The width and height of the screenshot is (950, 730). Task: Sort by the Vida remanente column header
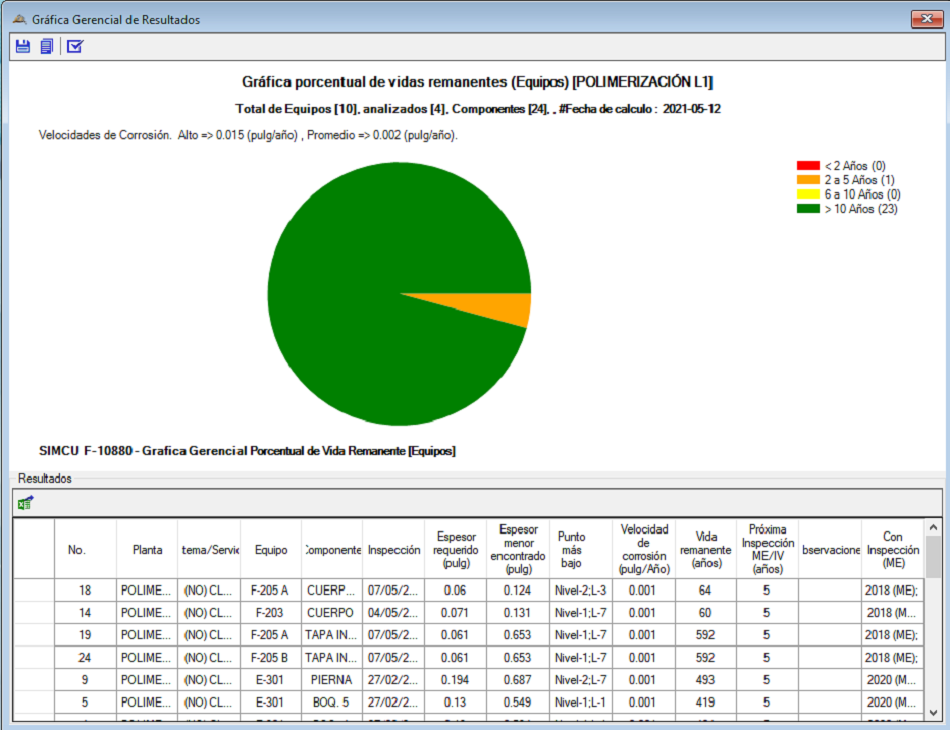[705, 546]
